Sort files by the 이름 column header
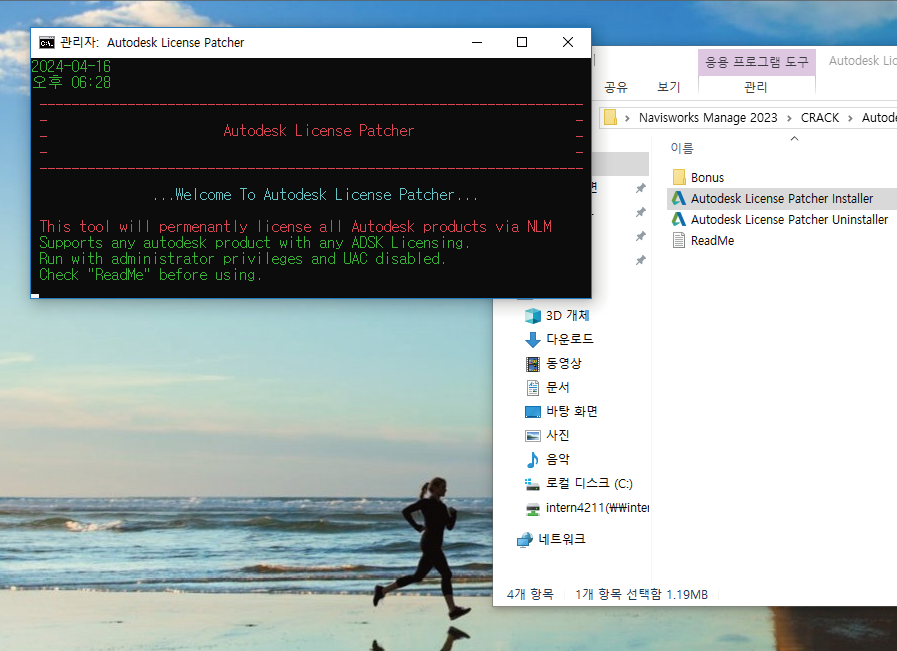The height and width of the screenshot is (651, 897). pos(682,148)
